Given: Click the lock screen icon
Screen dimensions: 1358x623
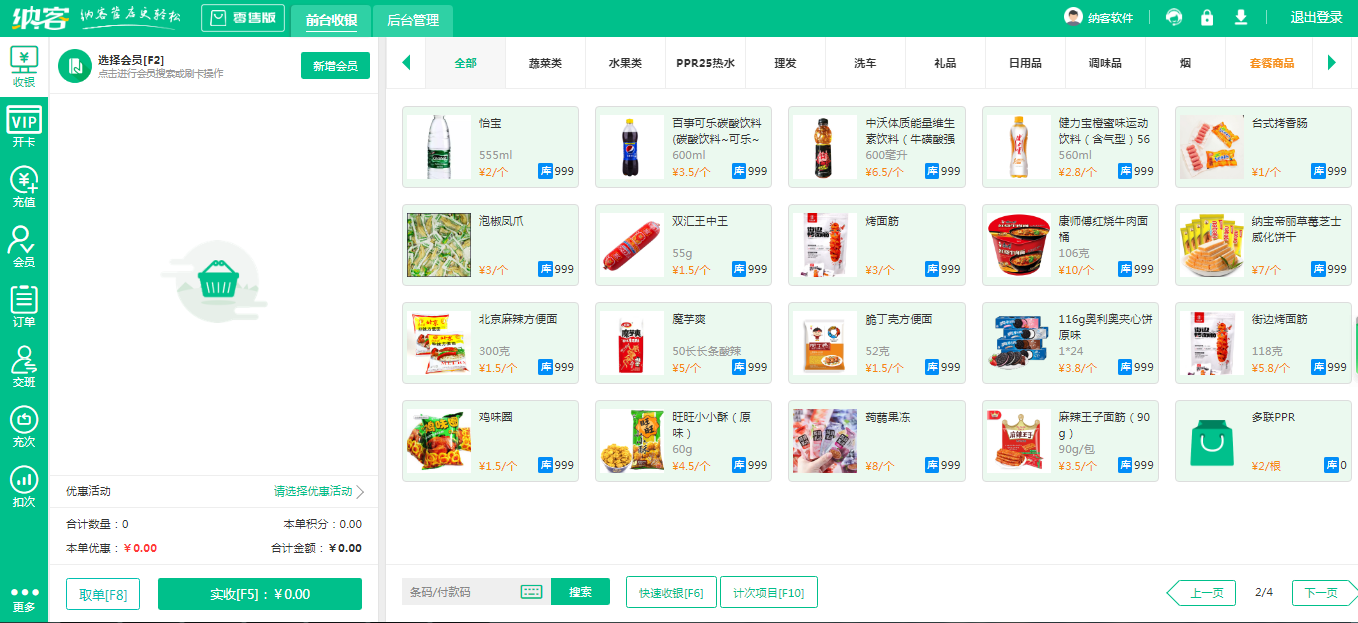Looking at the screenshot, I should pos(1207,17).
